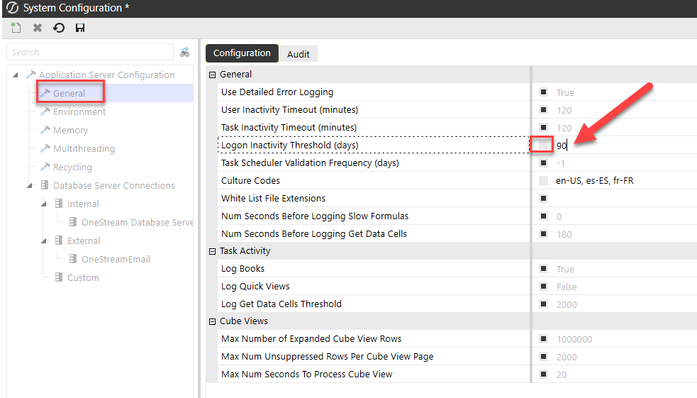This screenshot has height=398, width=697.
Task: Select the Custom database connection icon
Action: [x=59, y=277]
